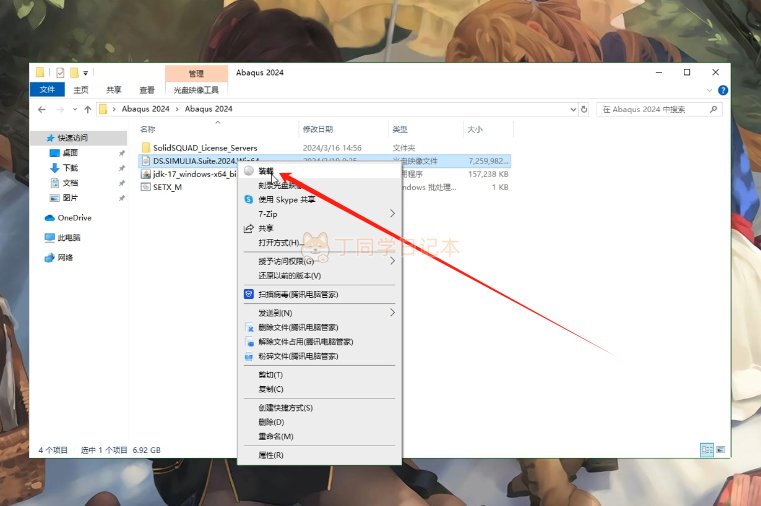Screen dimensions: 761x506
Task: Click the search magnifier icon
Action: pyautogui.click(x=713, y=110)
